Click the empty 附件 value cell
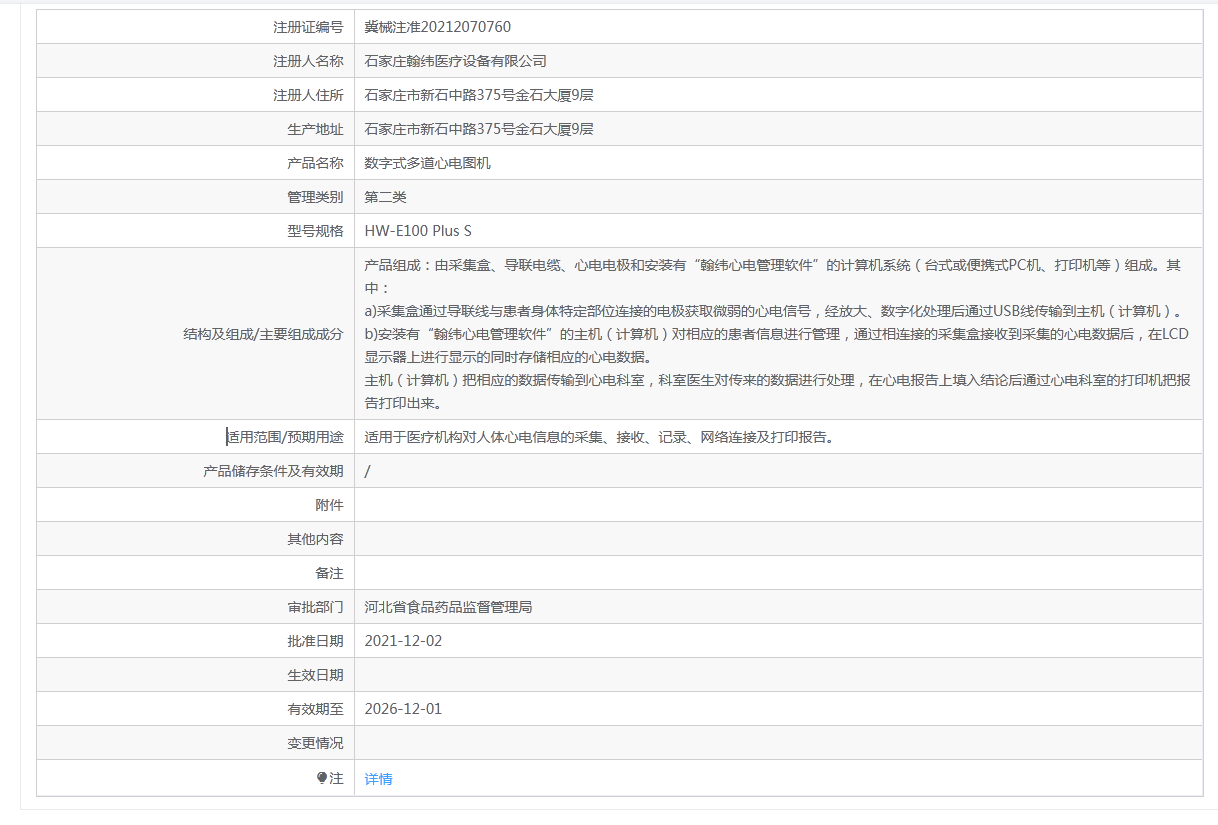Image resolution: width=1218 pixels, height=825 pixels. coord(777,505)
